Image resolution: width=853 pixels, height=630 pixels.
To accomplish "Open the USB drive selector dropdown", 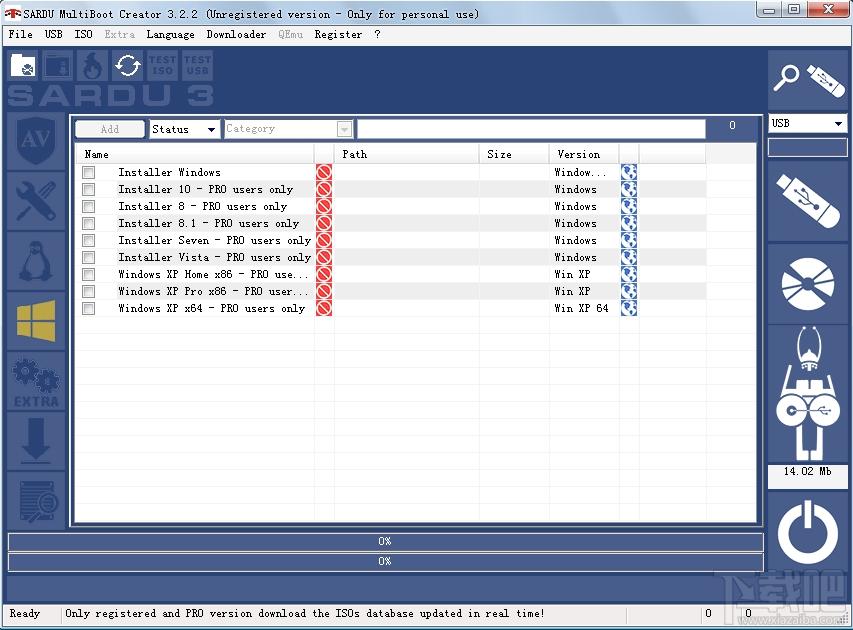I will coord(808,123).
